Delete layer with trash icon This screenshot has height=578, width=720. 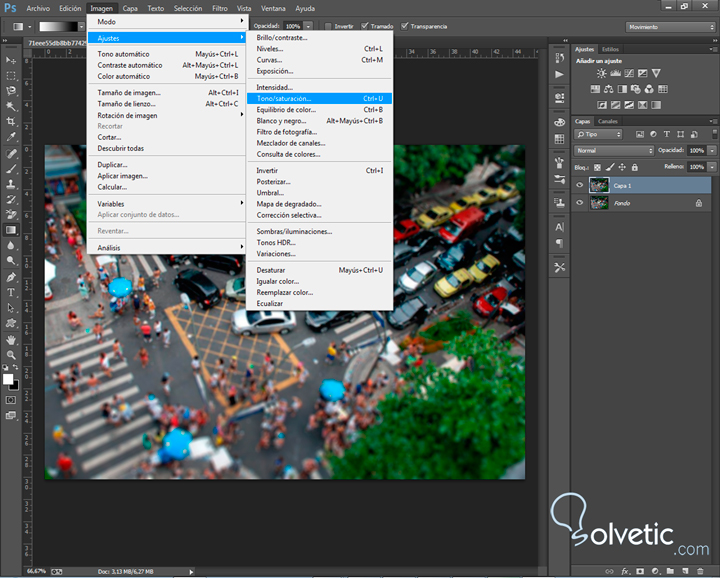coord(700,571)
